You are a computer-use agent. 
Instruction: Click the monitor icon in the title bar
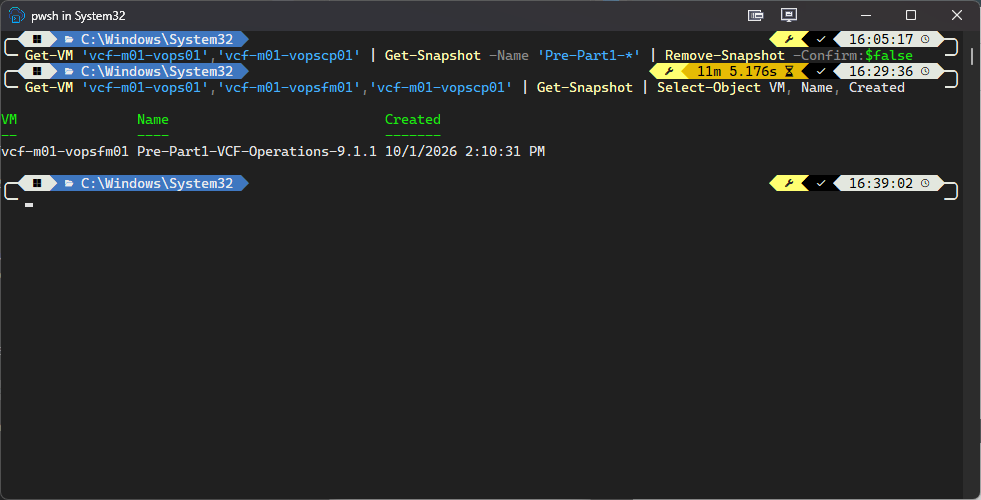(788, 15)
